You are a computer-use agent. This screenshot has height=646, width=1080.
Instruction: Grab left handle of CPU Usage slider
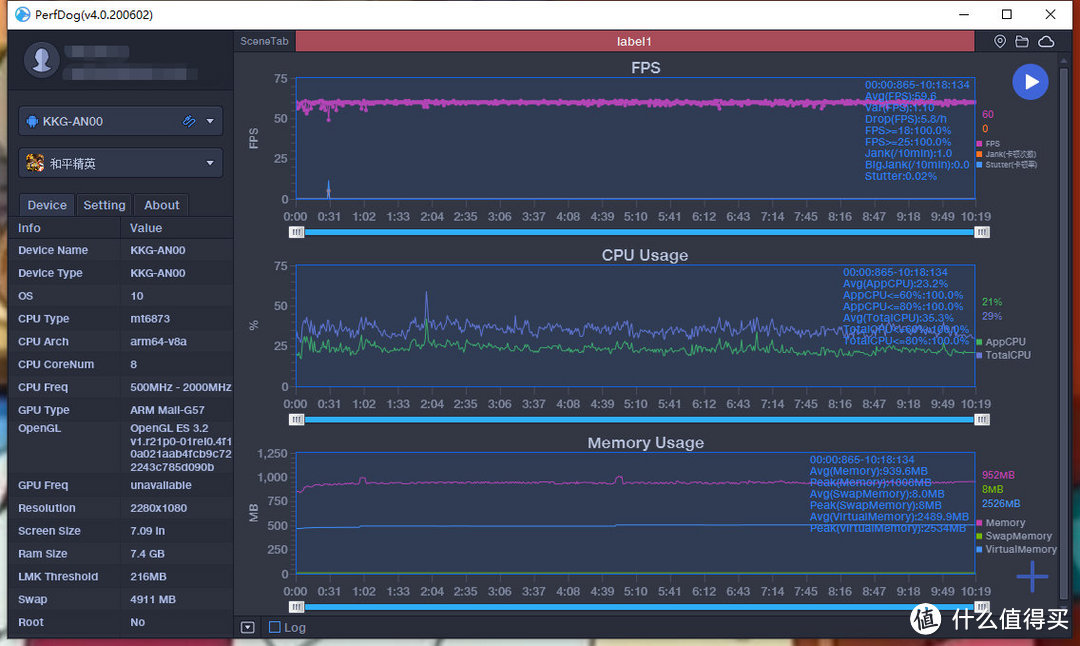[x=296, y=419]
